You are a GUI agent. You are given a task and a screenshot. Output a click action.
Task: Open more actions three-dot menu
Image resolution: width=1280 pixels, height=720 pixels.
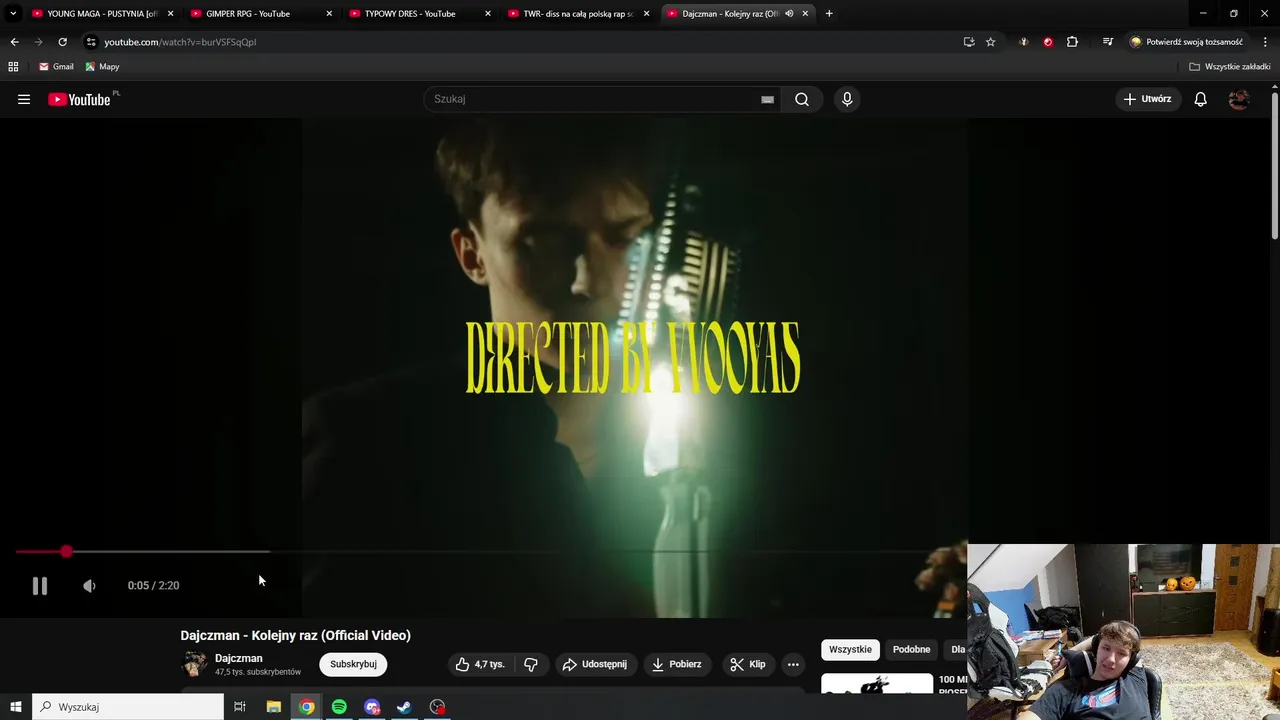click(793, 664)
